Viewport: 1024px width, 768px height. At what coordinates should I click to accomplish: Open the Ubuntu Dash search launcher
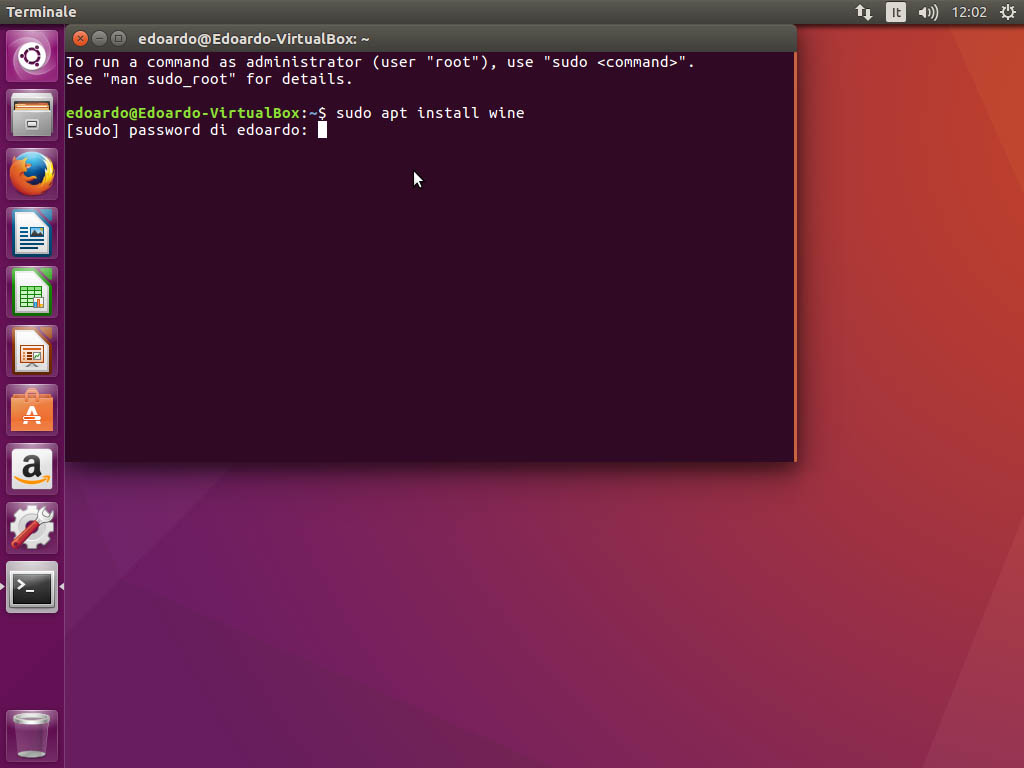(33, 56)
